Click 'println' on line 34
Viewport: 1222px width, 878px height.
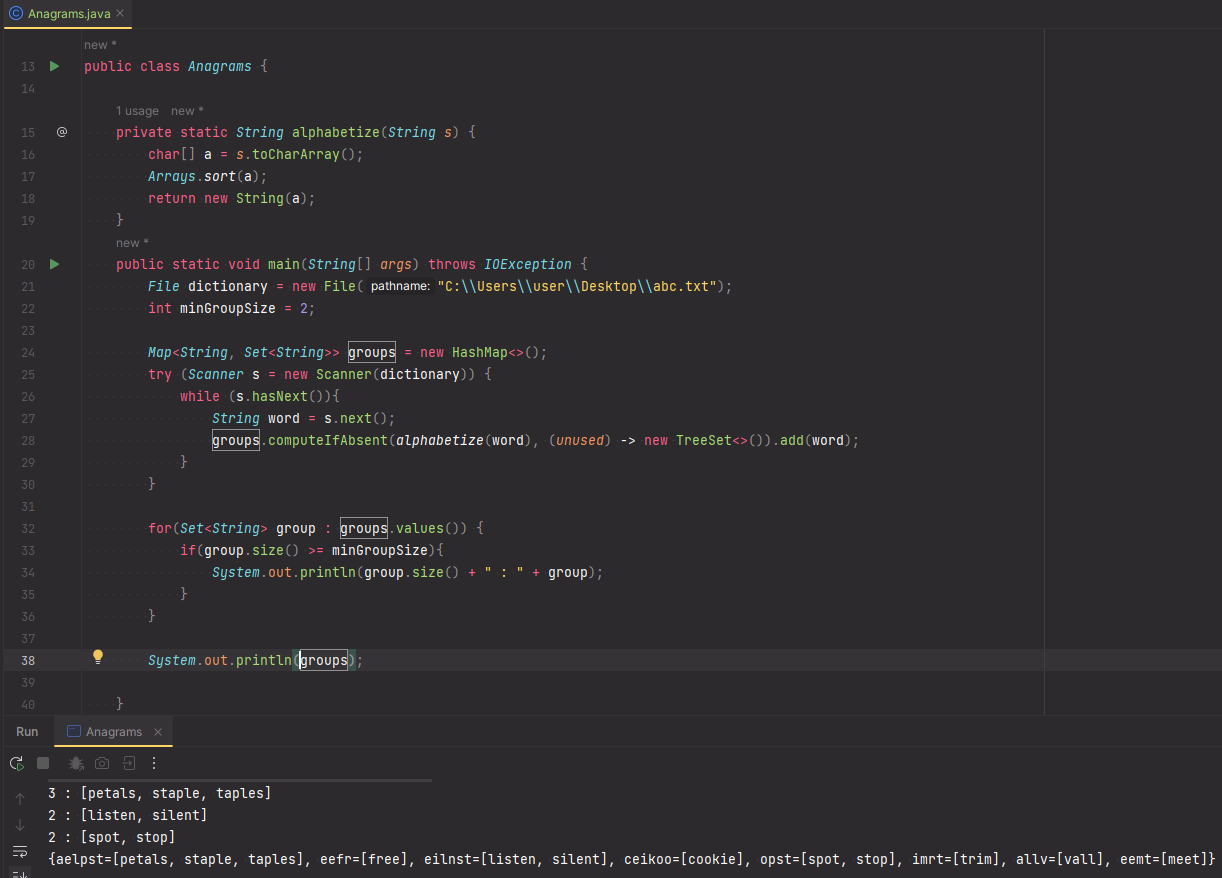pyautogui.click(x=328, y=572)
